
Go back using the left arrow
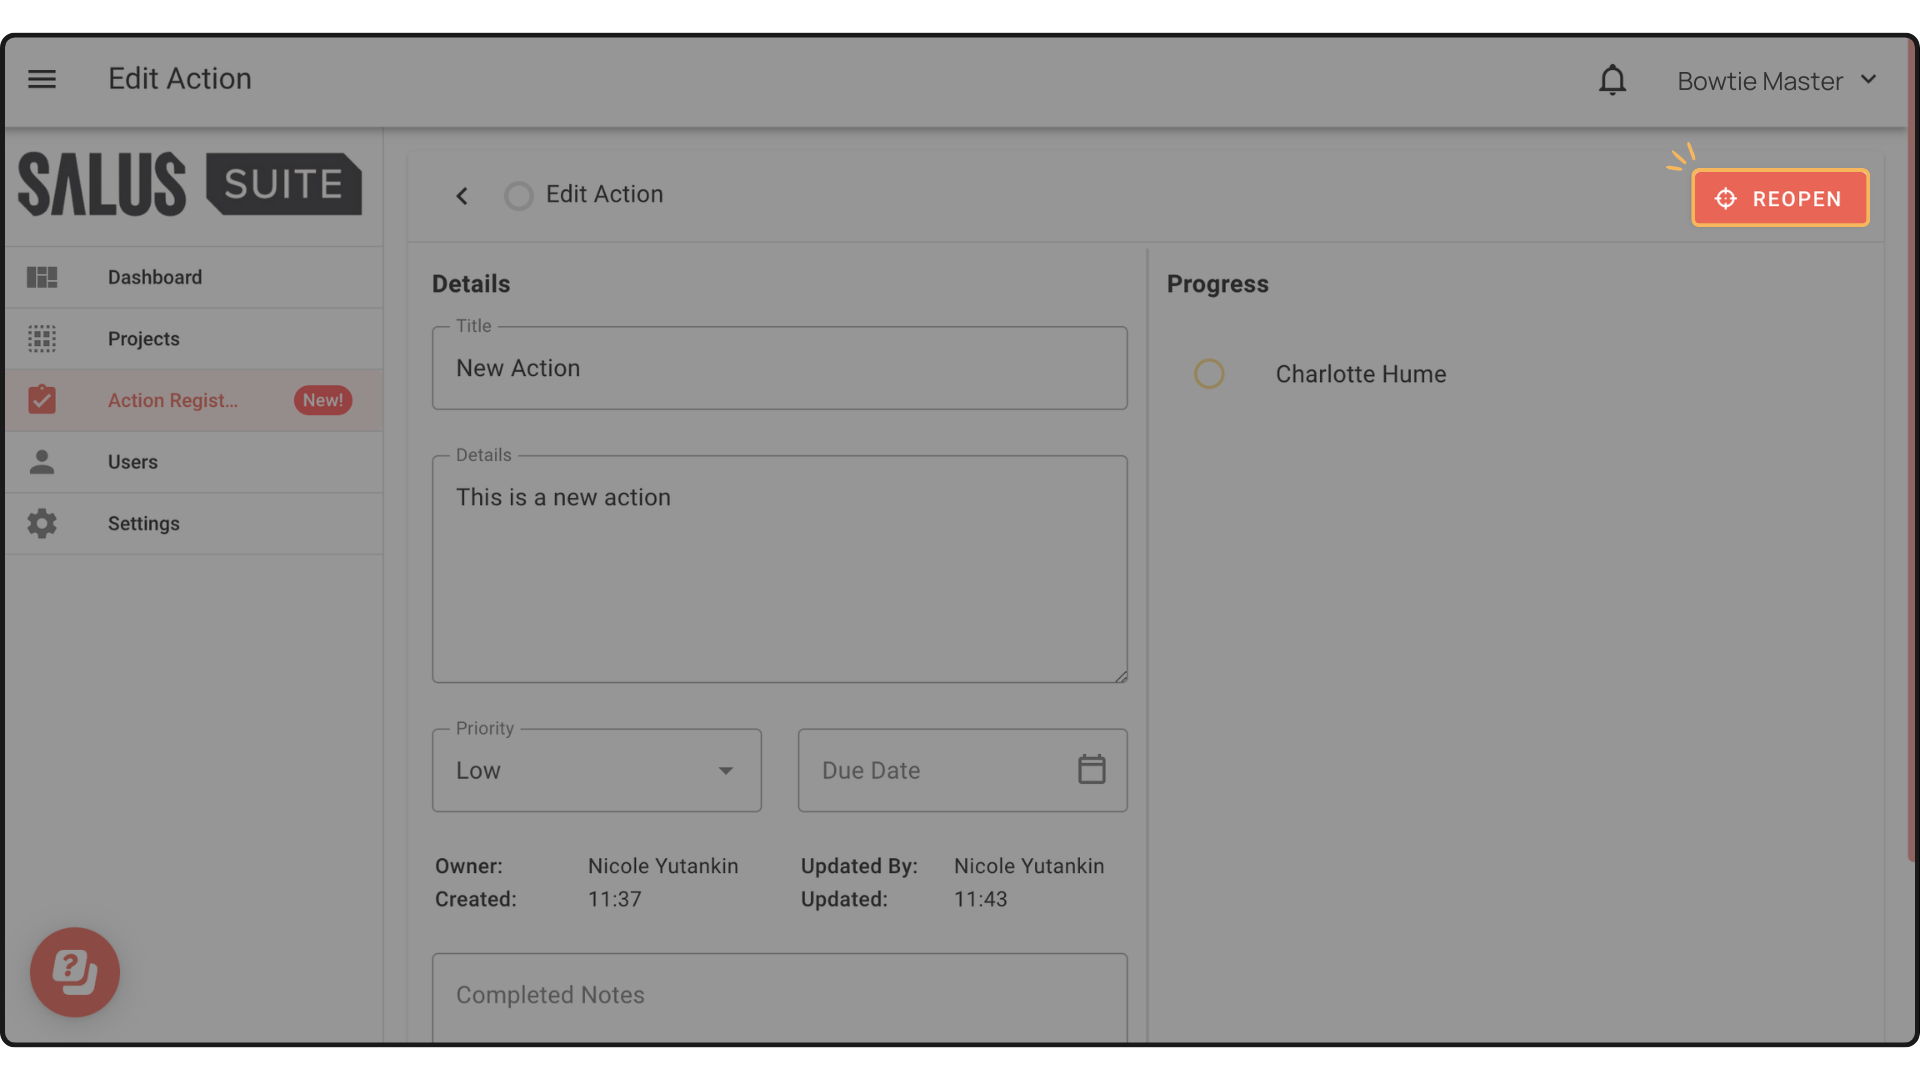tap(462, 196)
